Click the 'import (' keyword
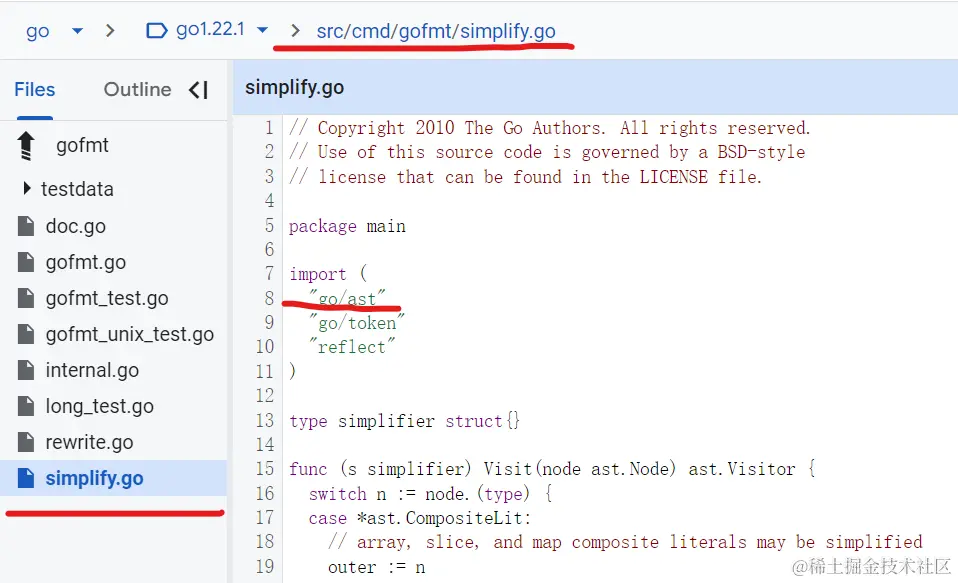 (x=328, y=274)
